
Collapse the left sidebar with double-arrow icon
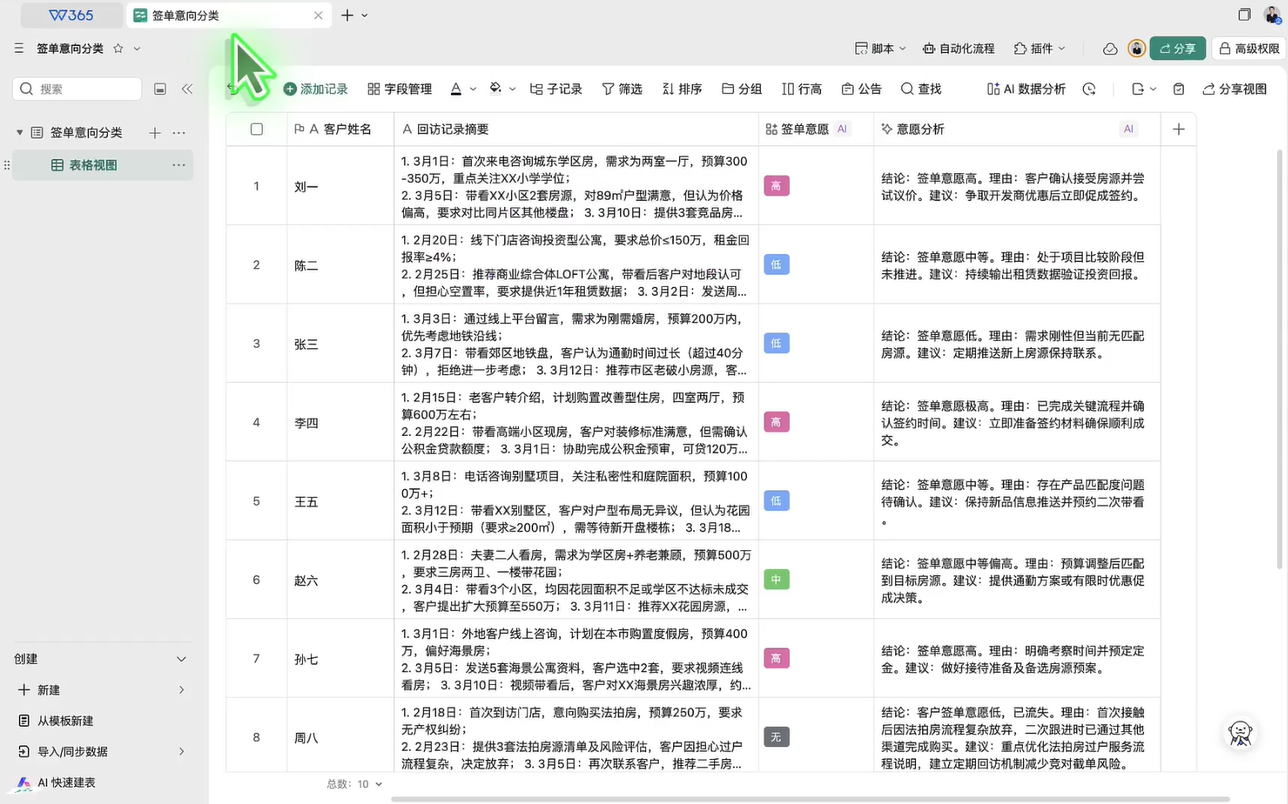pyautogui.click(x=187, y=89)
